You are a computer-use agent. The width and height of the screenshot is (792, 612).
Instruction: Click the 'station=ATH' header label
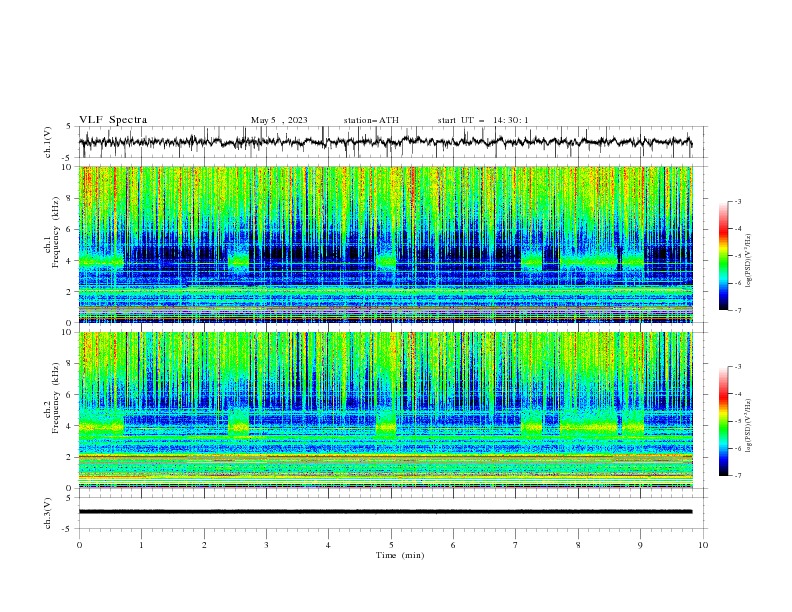point(371,120)
